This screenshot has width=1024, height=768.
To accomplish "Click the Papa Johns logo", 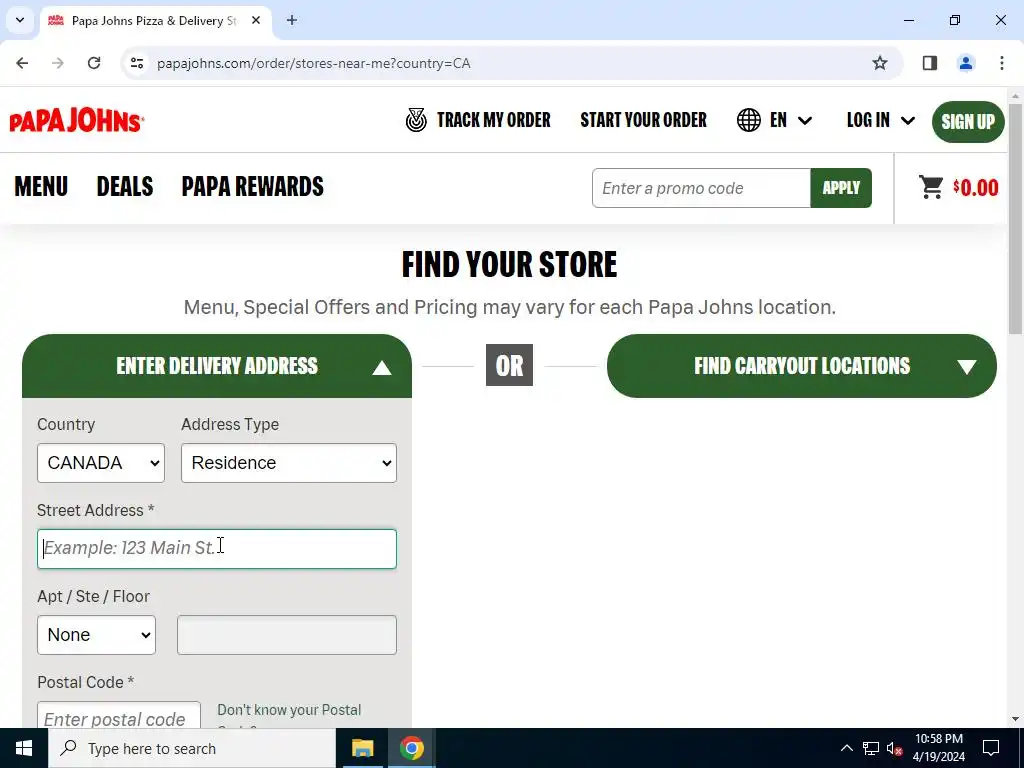I will pos(76,120).
